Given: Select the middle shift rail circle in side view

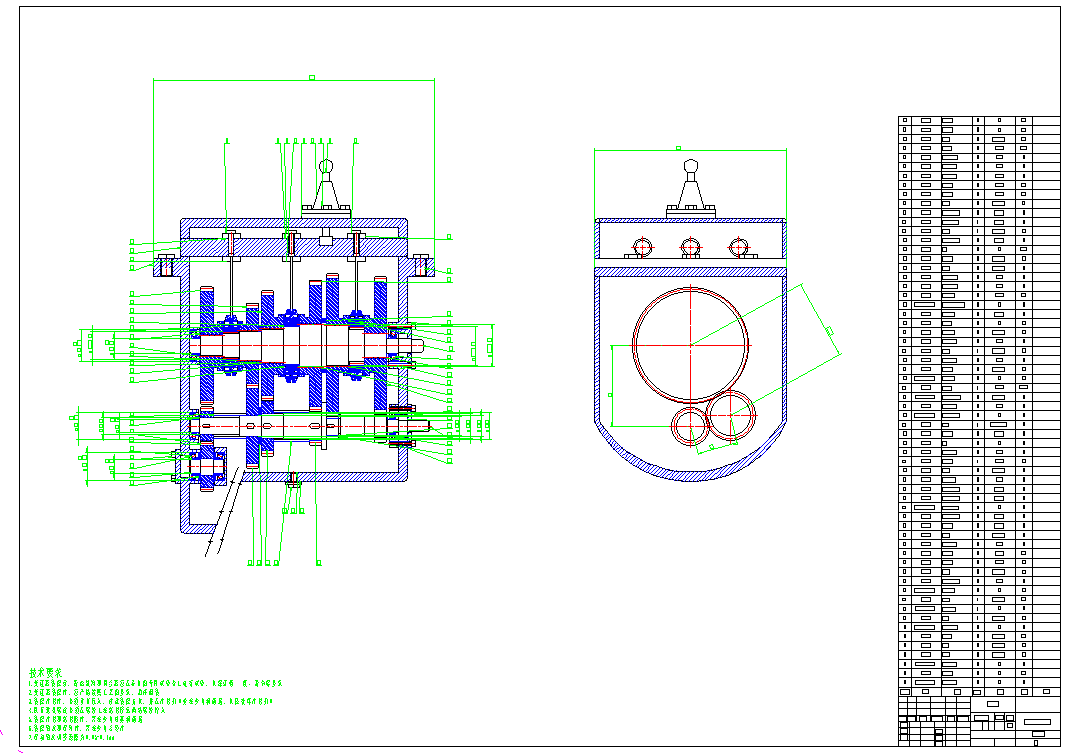Looking at the screenshot, I should 689,247.
